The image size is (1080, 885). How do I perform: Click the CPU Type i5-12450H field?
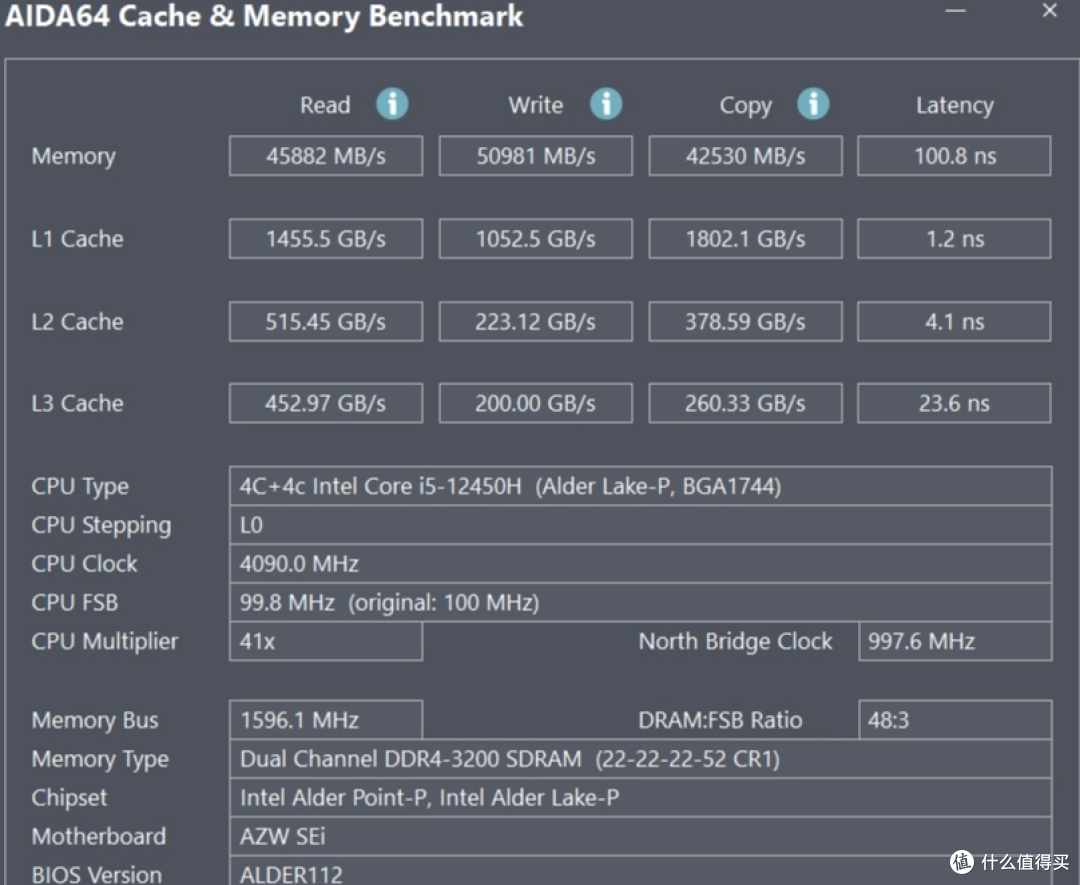click(641, 486)
